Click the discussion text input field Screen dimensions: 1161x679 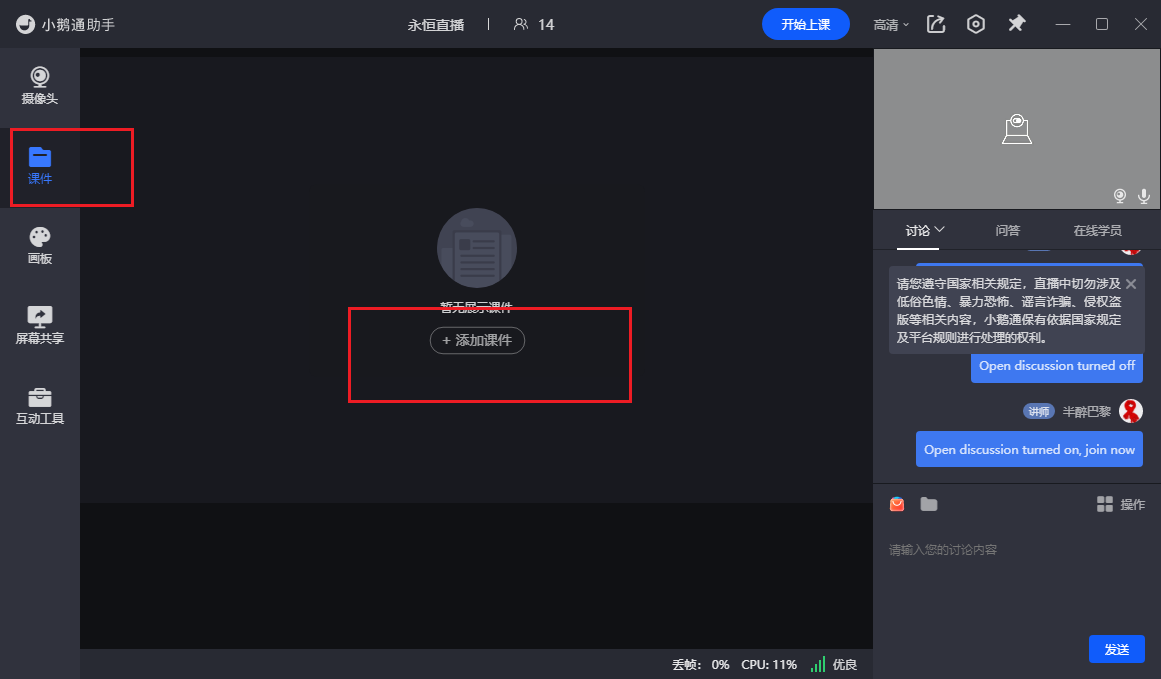[x=1015, y=580]
